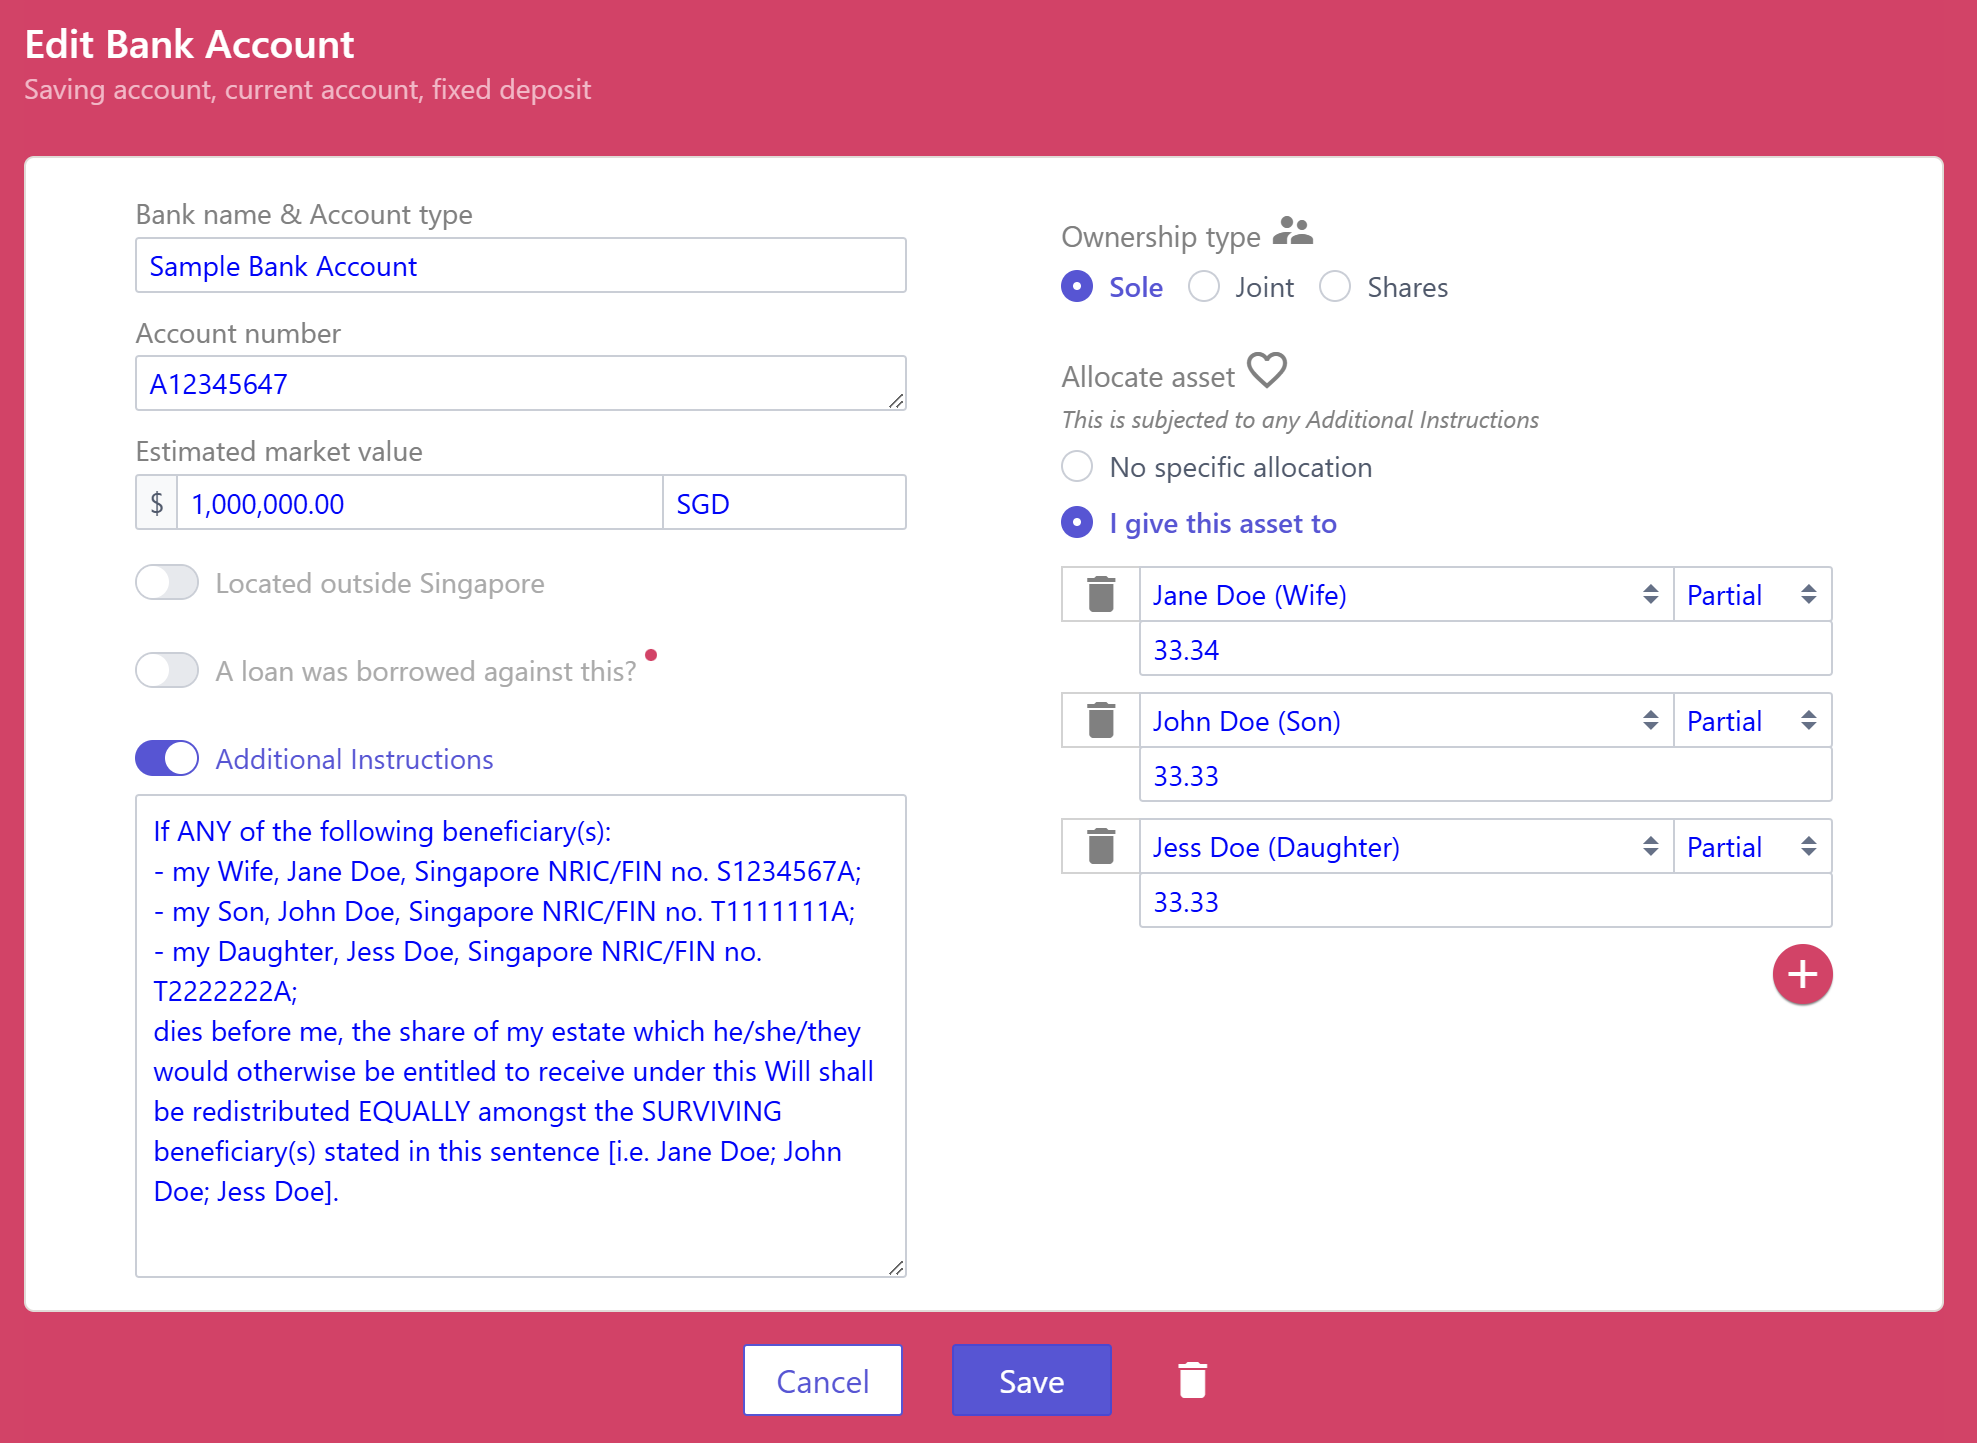1977x1443 pixels.
Task: Turn off Additional Instructions switch
Action: (x=168, y=759)
